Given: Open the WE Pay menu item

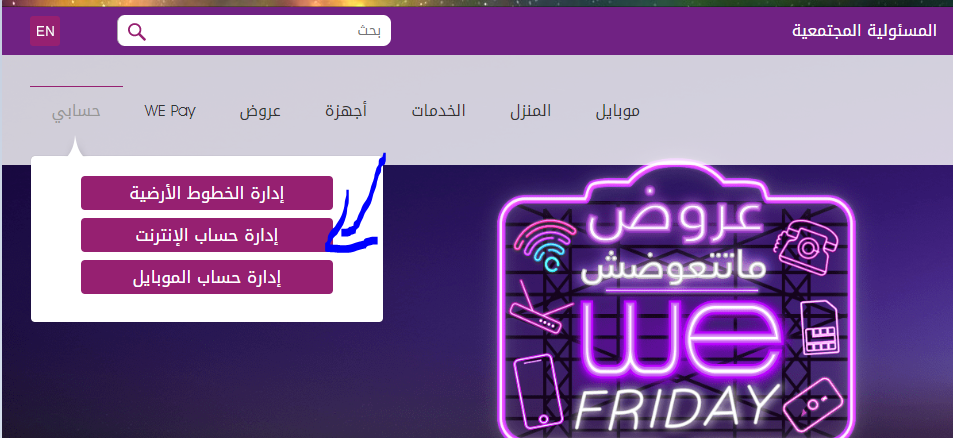Looking at the screenshot, I should [170, 111].
